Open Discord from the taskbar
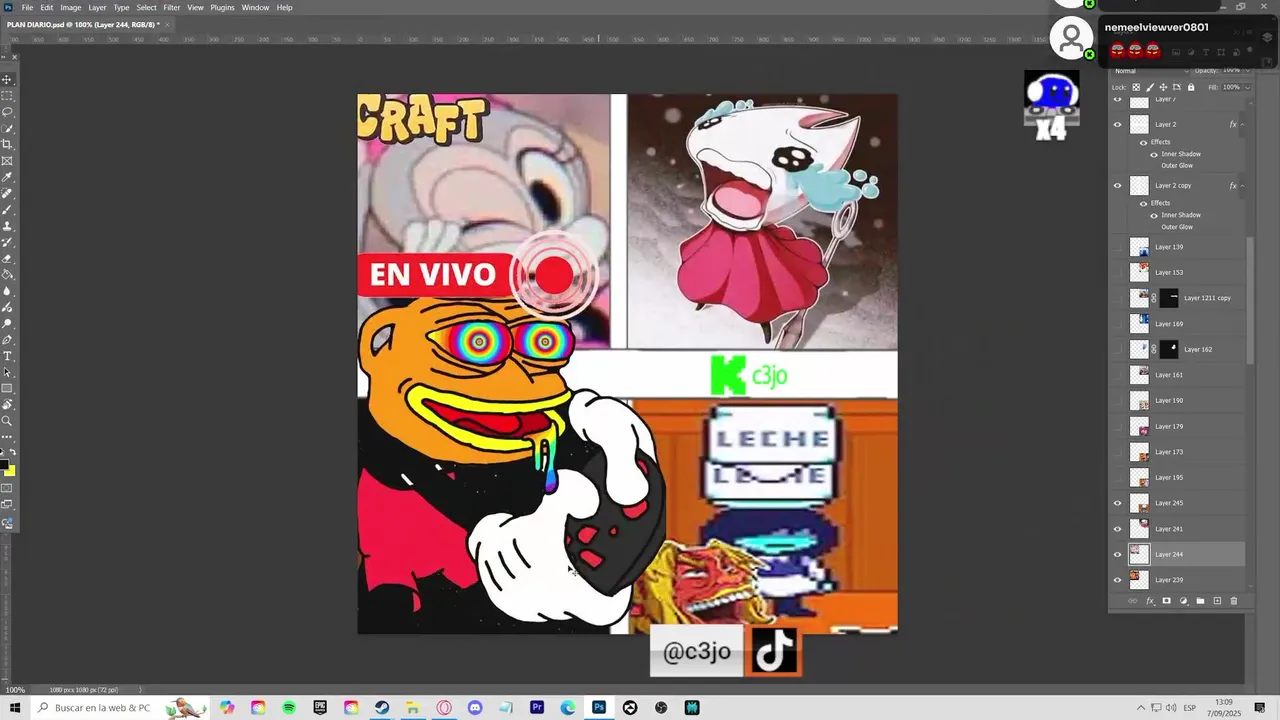Screen dimensions: 1280x720 pos(475,708)
